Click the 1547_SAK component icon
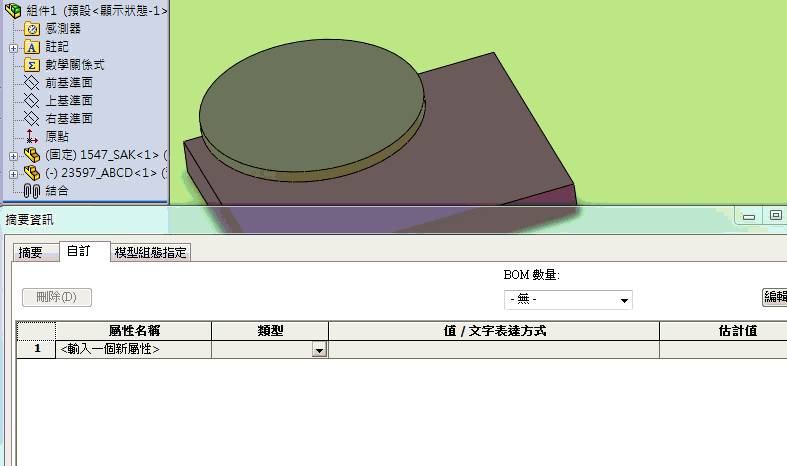This screenshot has width=787, height=466. pyautogui.click(x=32, y=155)
